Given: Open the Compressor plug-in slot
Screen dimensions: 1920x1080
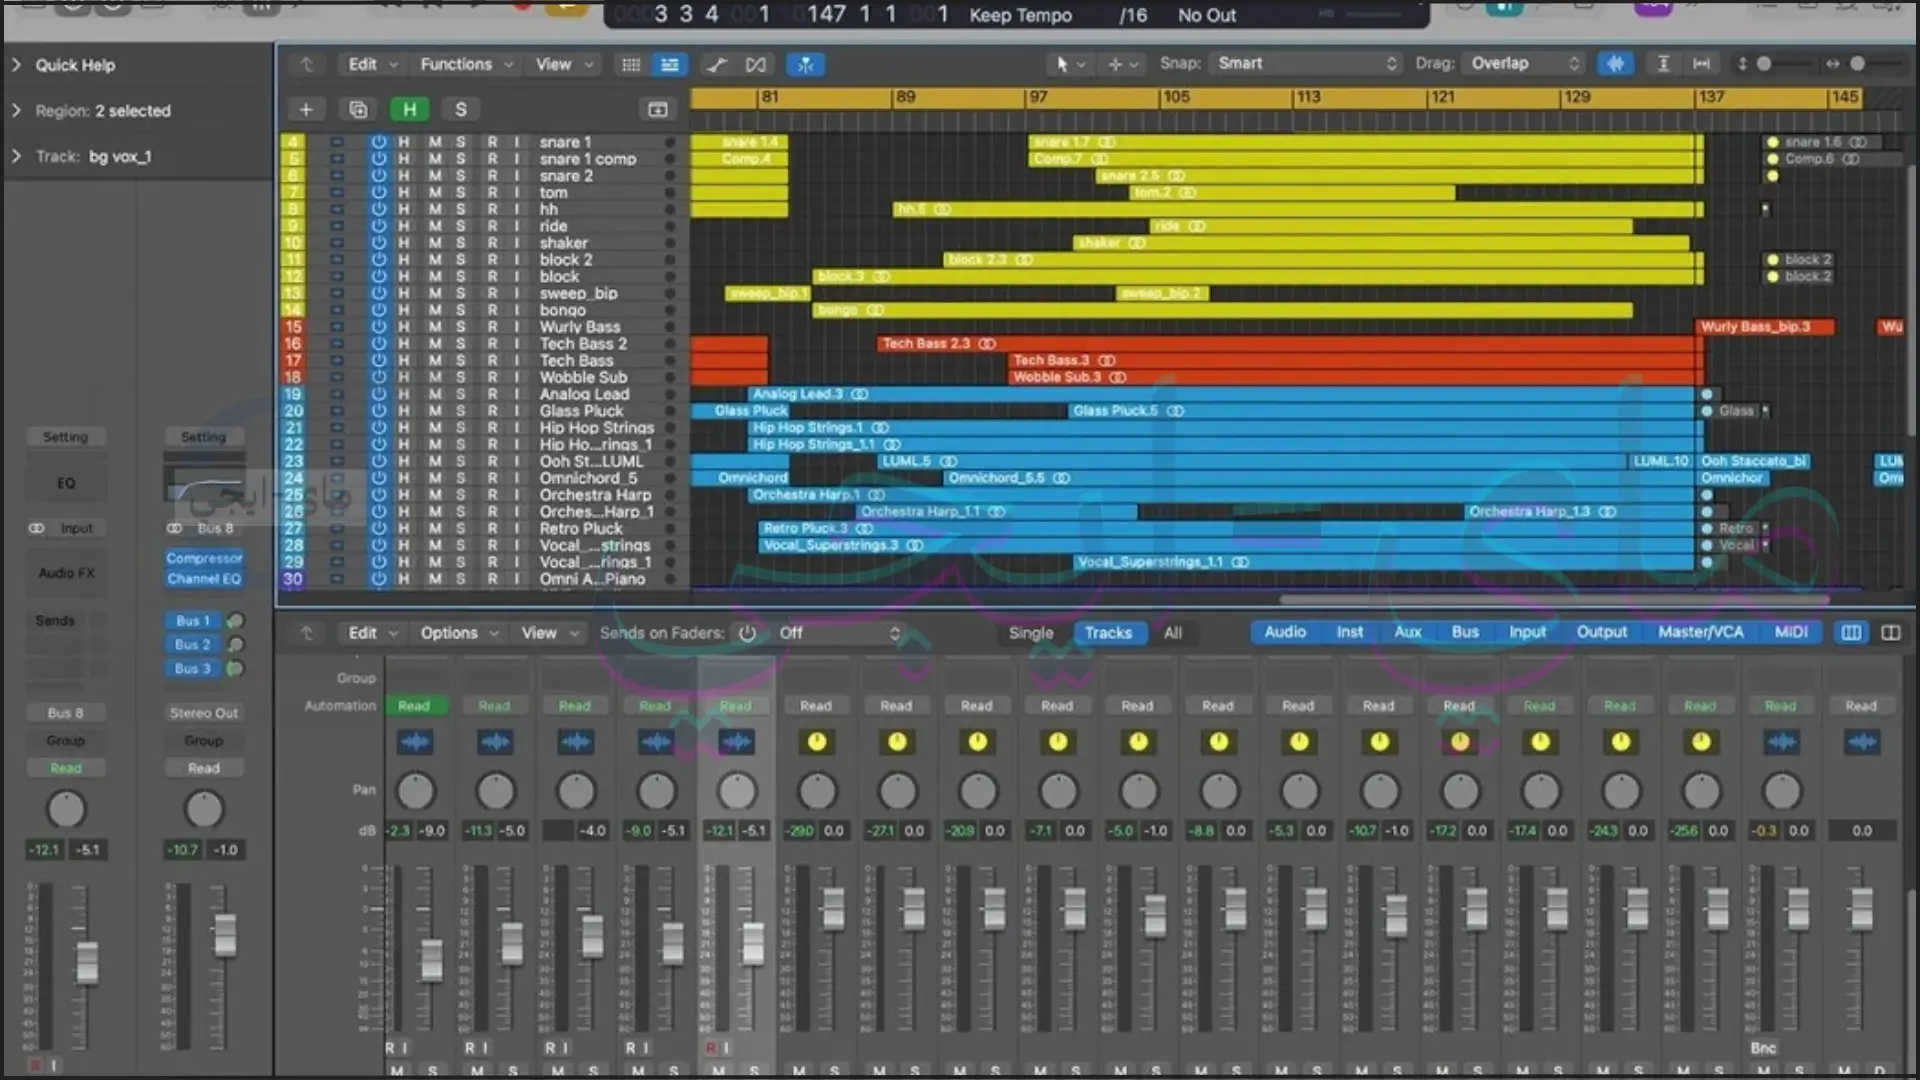Looking at the screenshot, I should click(204, 558).
